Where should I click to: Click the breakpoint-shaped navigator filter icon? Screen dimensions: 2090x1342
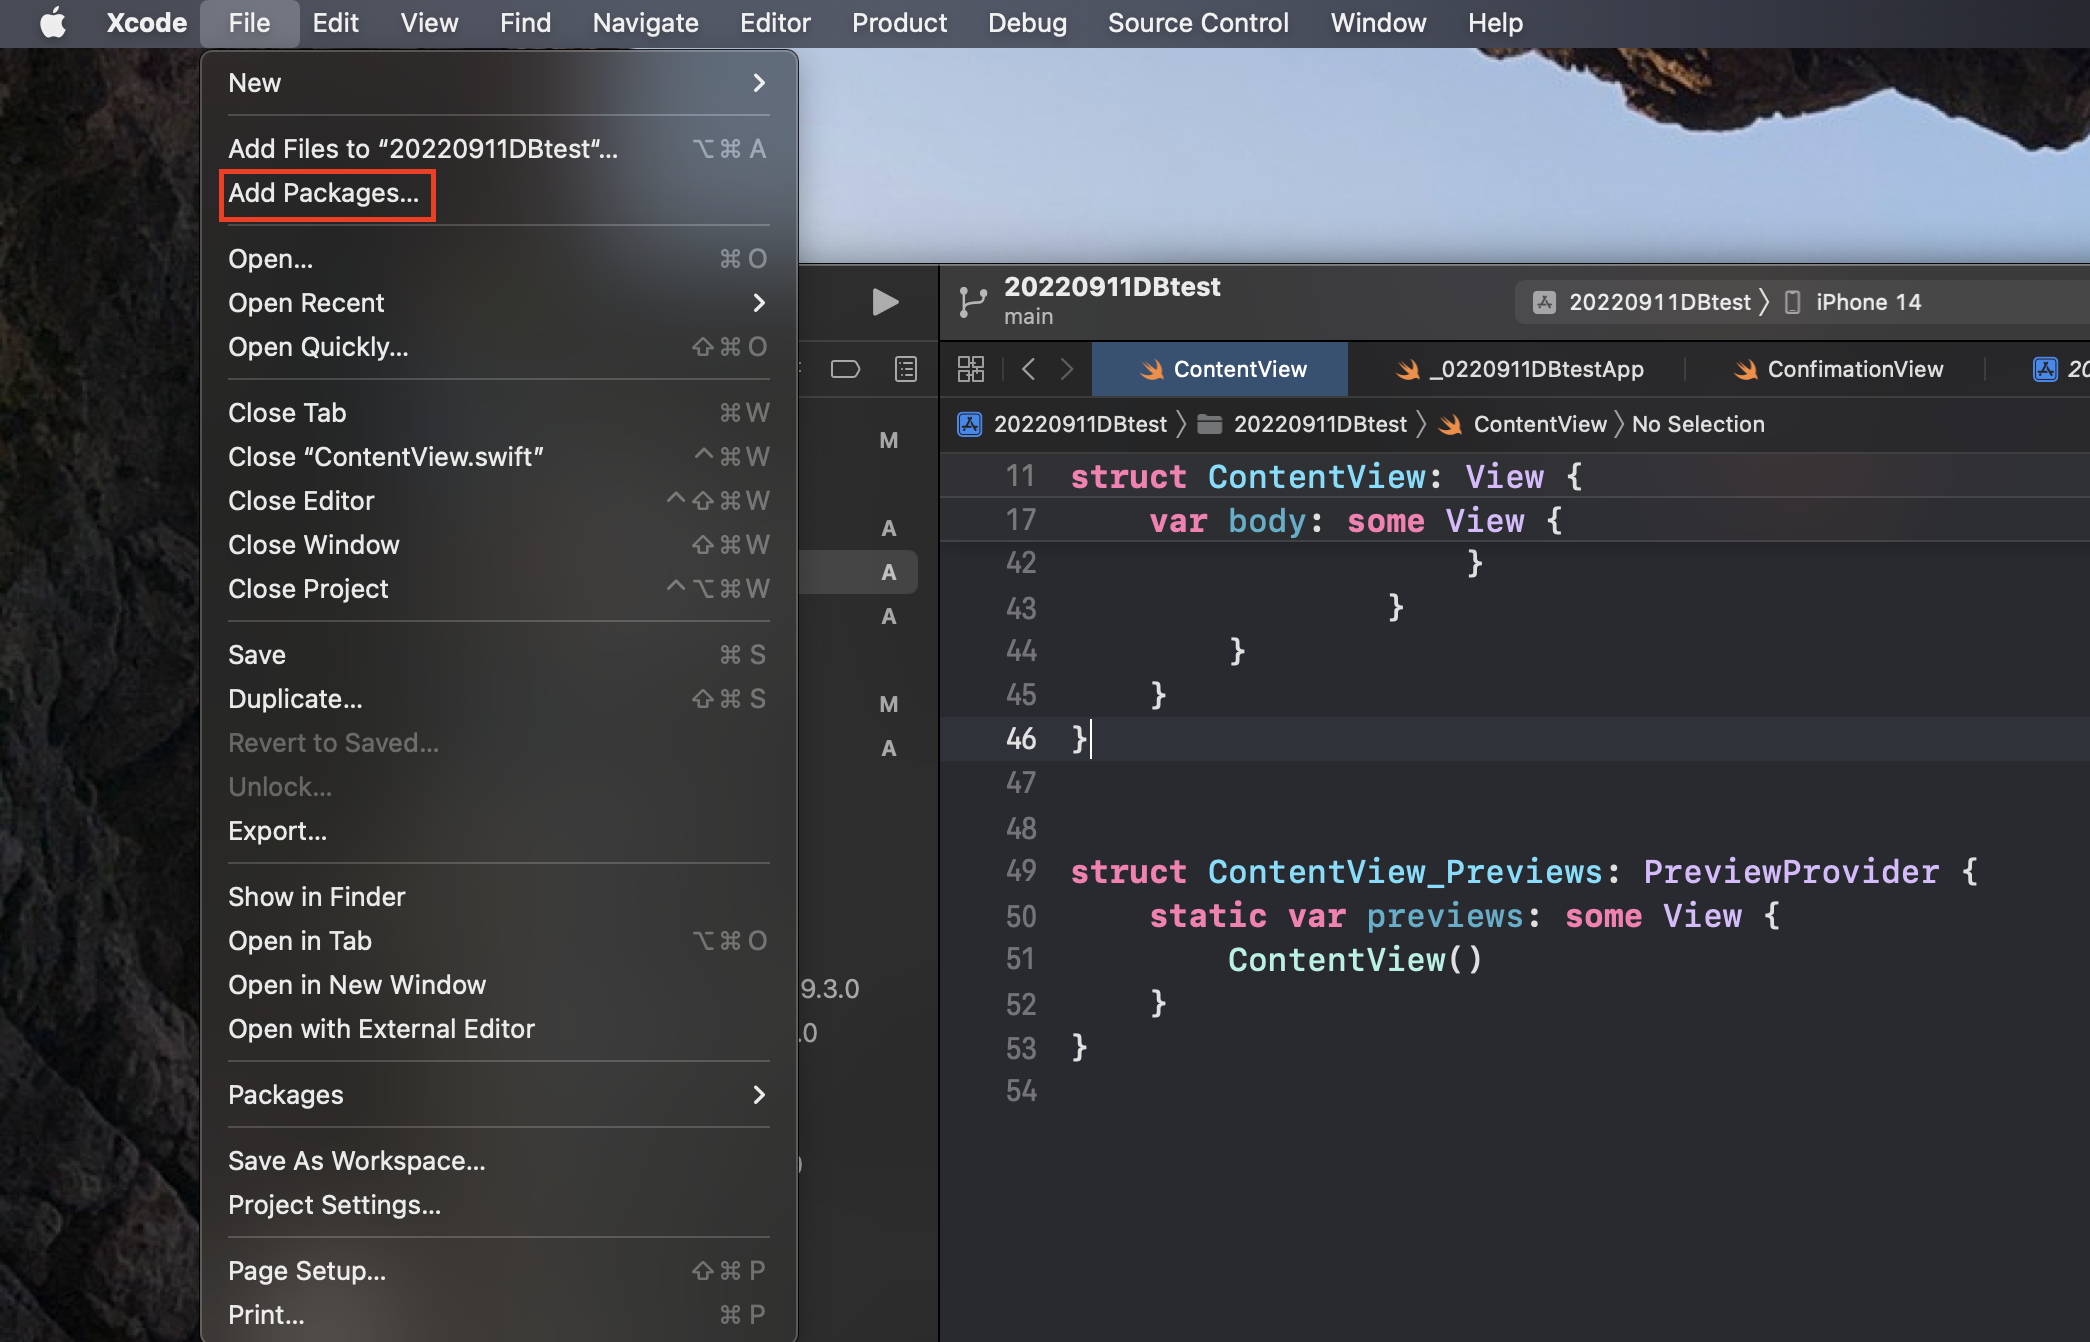pos(845,369)
